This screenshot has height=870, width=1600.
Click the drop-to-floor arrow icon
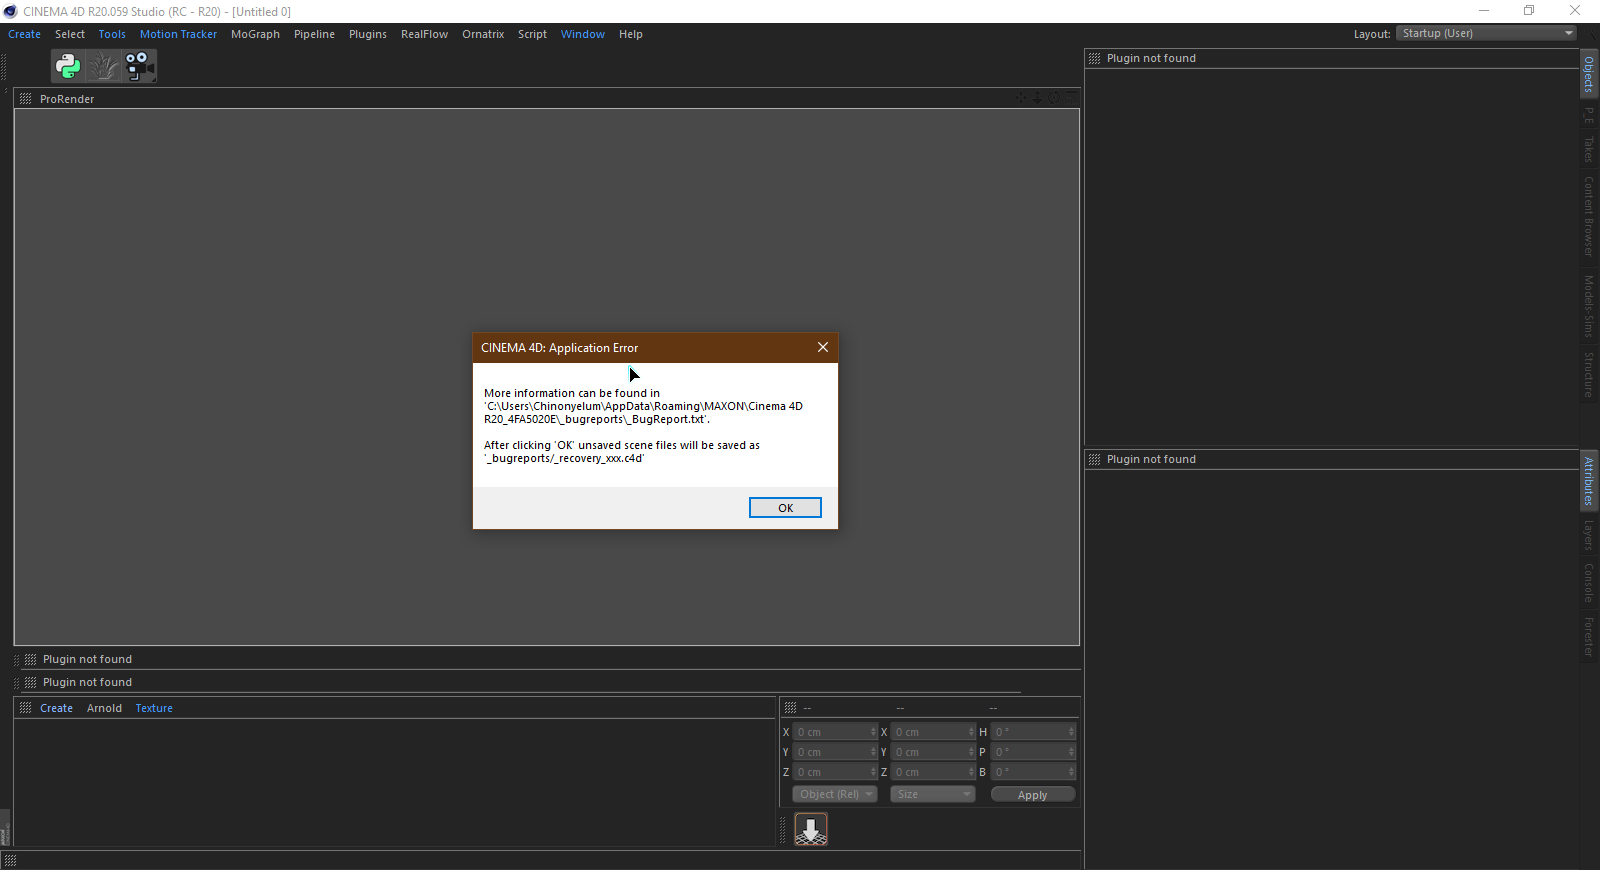pos(811,829)
